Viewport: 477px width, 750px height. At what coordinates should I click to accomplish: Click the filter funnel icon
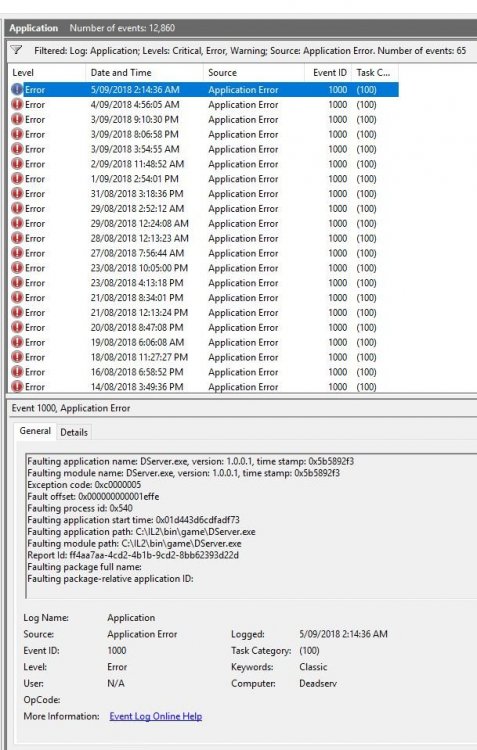click(16, 50)
